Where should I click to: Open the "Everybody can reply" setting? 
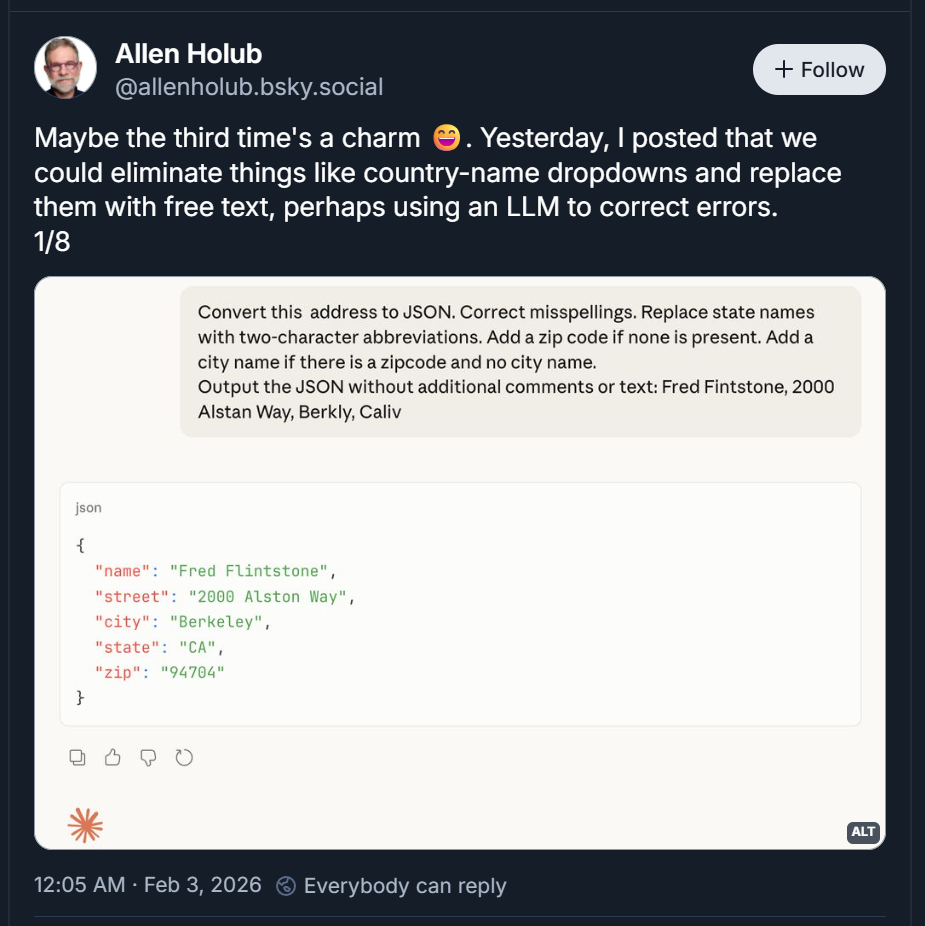[404, 886]
